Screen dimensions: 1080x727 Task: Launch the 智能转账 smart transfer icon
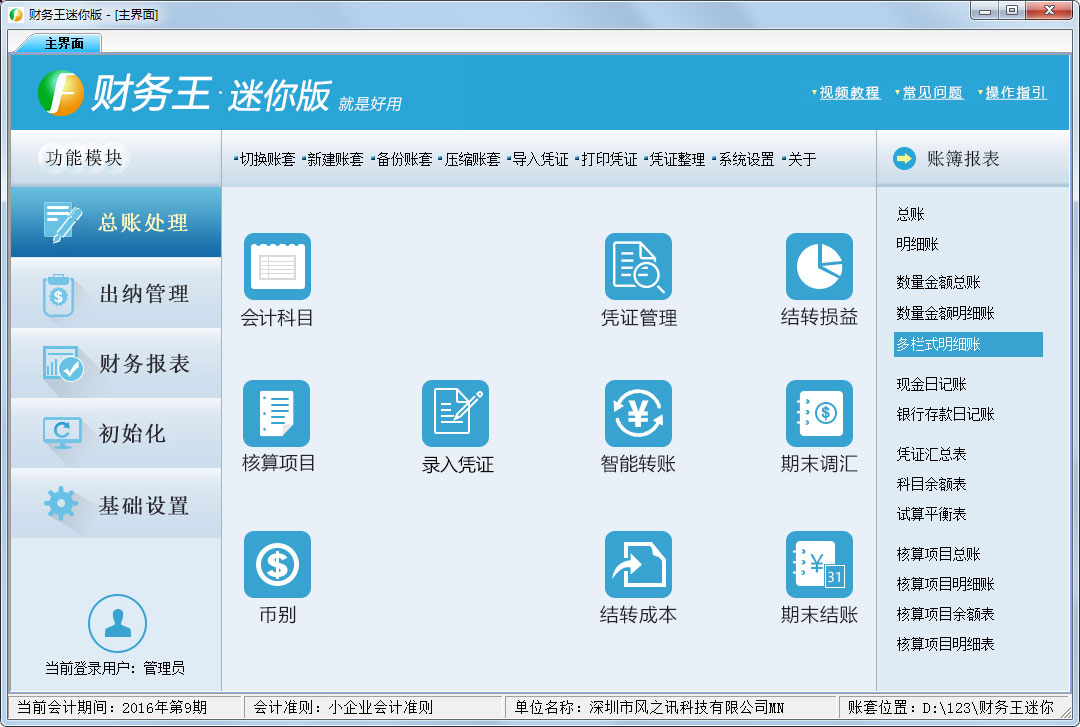638,413
